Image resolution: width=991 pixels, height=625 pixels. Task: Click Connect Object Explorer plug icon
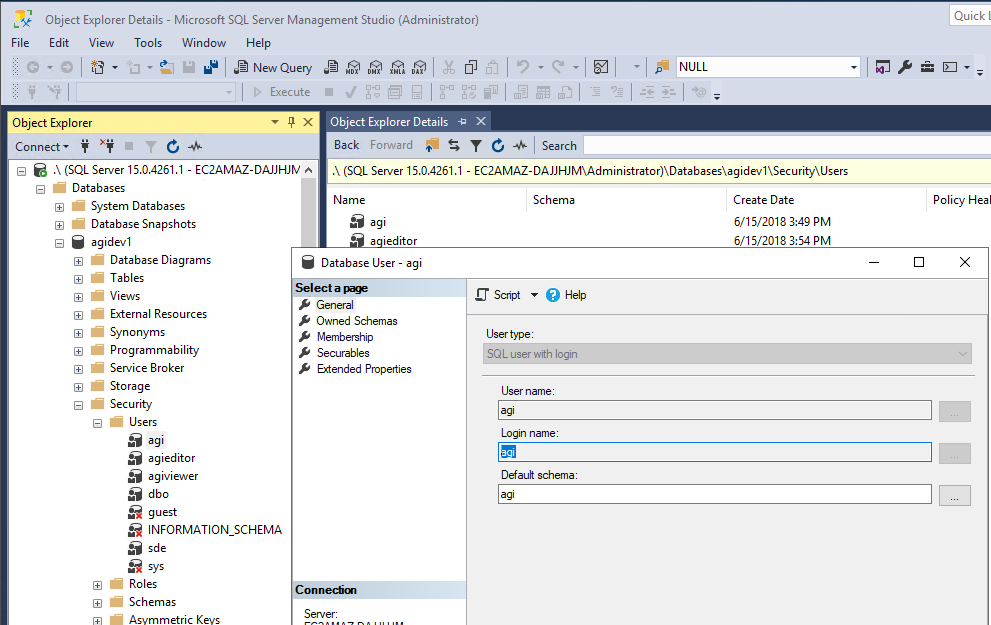click(x=86, y=146)
